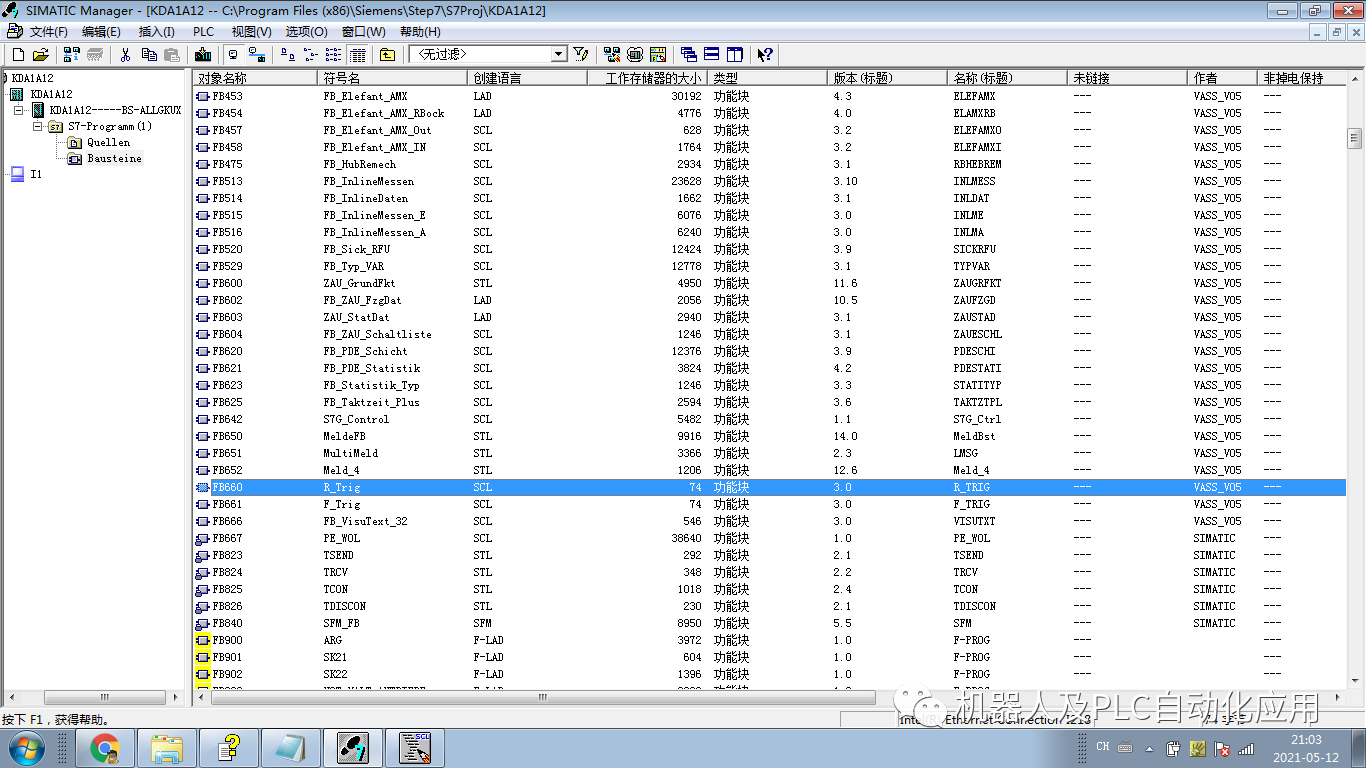Collapse the KDA1A12-----BS-ALLGKUX tree node
Image resolution: width=1366 pixels, height=768 pixels.
coord(19,110)
